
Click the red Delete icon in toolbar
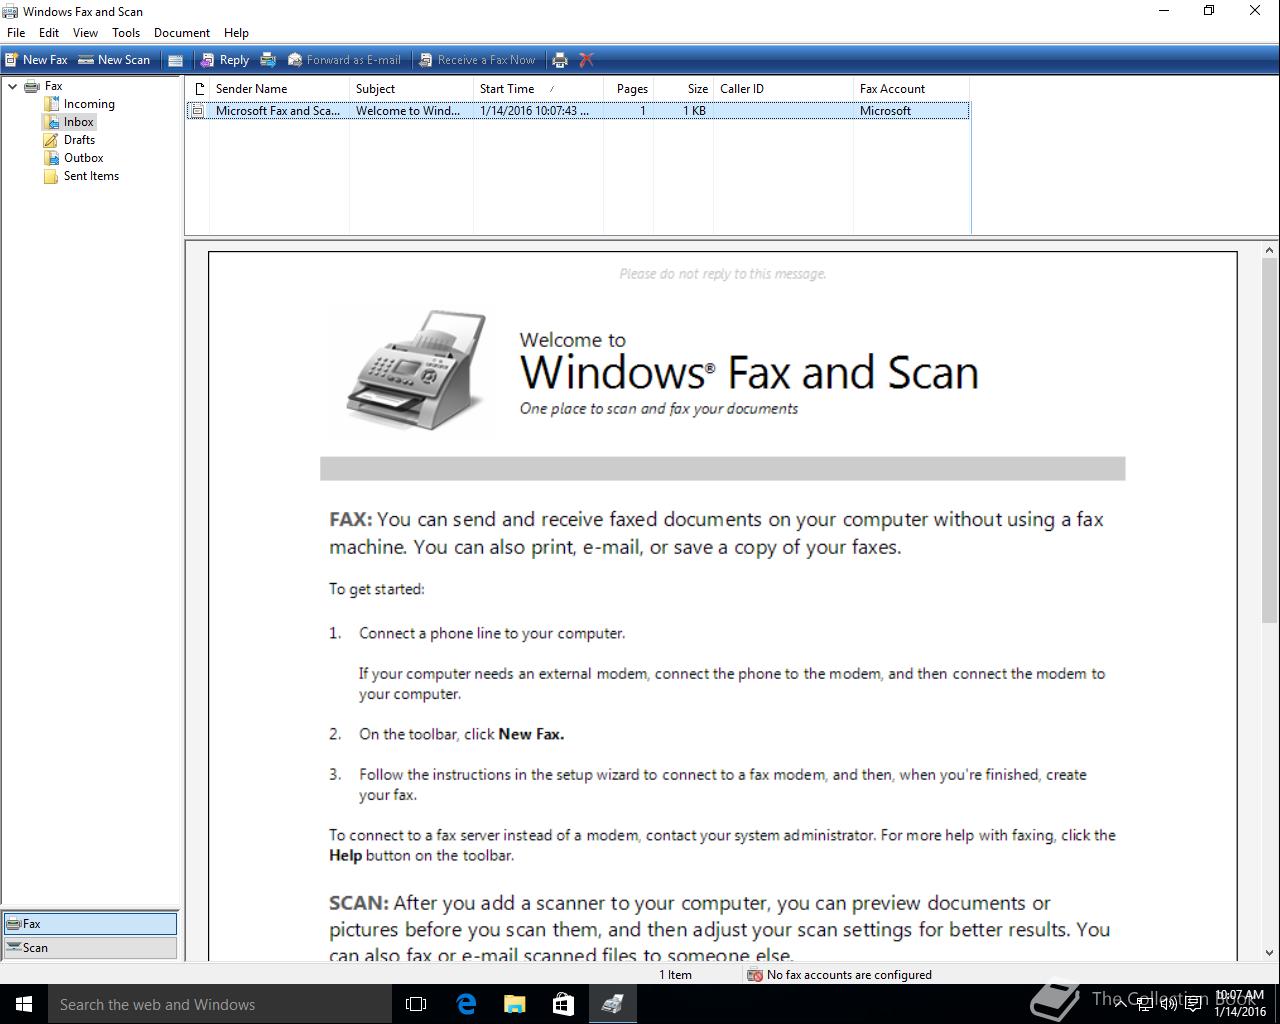coord(587,60)
